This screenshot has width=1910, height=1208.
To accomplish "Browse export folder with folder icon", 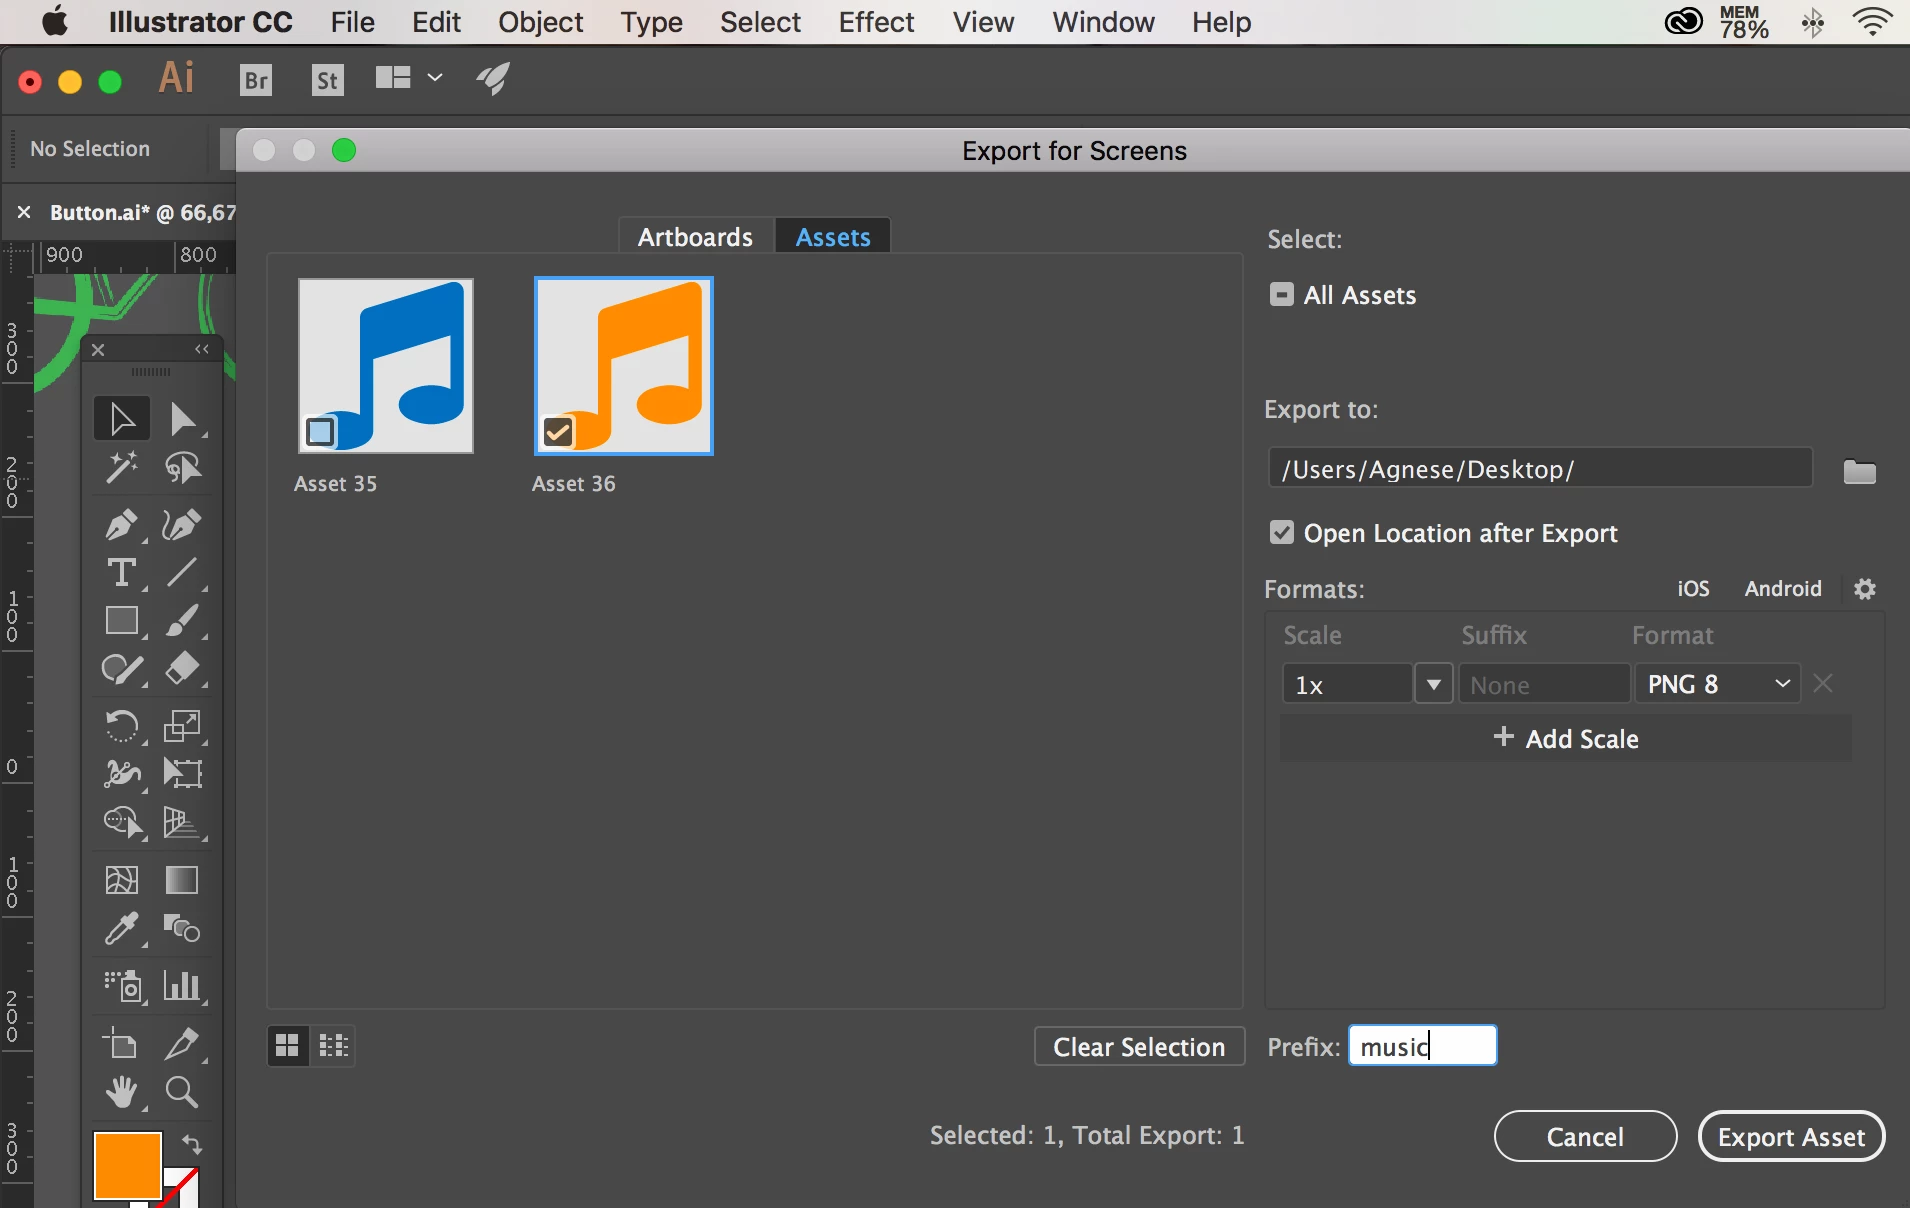I will [1860, 471].
